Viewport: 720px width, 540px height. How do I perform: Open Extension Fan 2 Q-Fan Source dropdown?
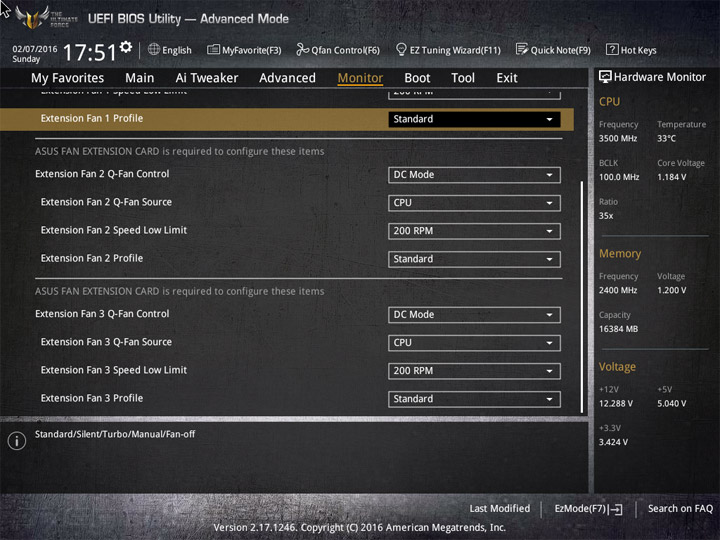[x=474, y=202]
